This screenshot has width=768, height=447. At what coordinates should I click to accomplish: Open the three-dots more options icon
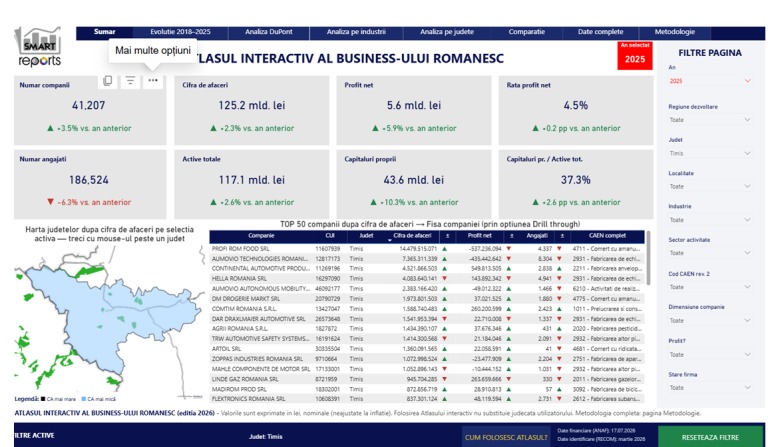pyautogui.click(x=153, y=81)
